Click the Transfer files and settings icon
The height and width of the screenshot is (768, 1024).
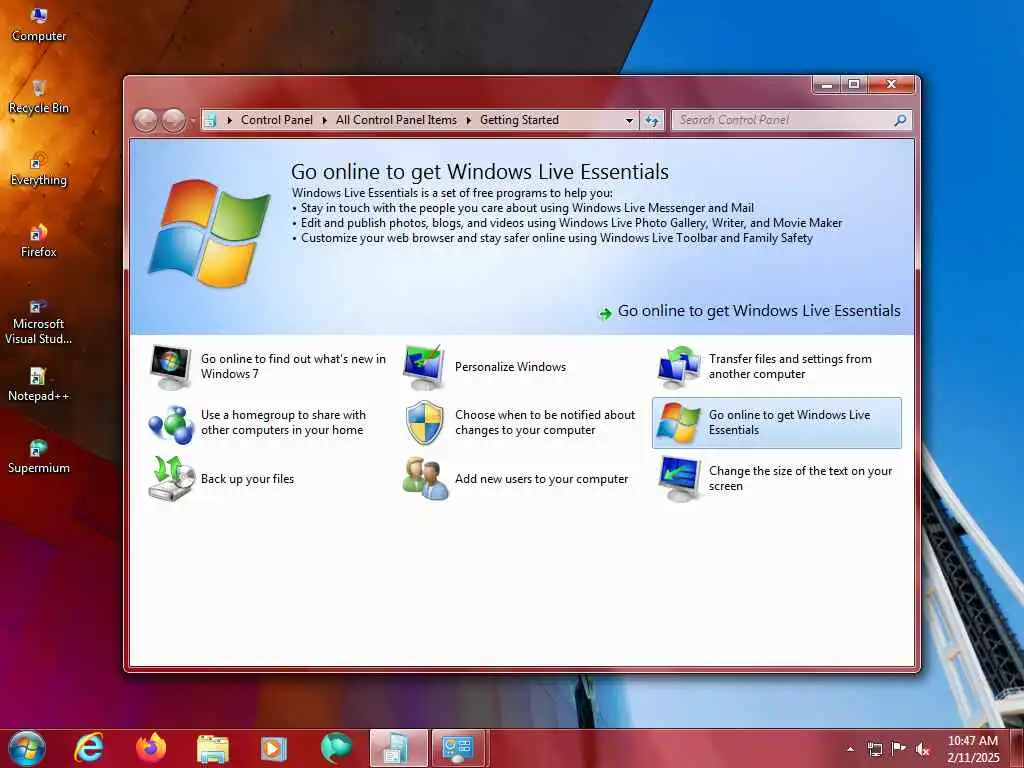pos(678,367)
